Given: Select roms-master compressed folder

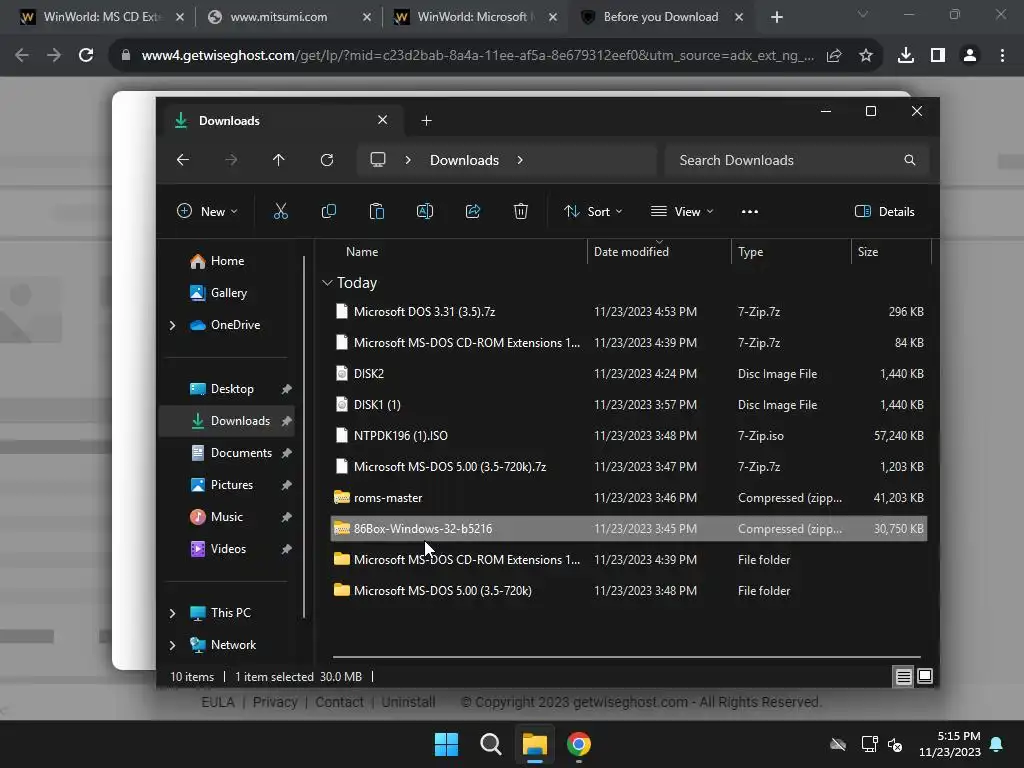Looking at the screenshot, I should (x=629, y=498).
